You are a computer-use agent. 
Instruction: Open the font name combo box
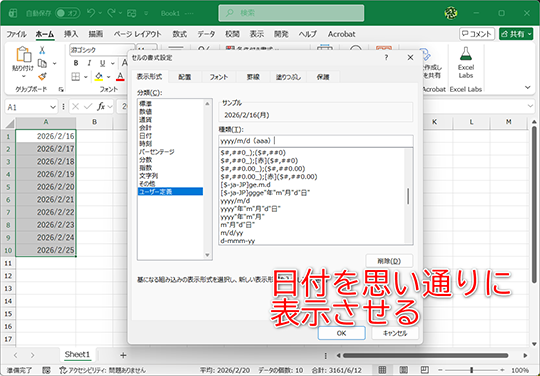click(x=102, y=50)
